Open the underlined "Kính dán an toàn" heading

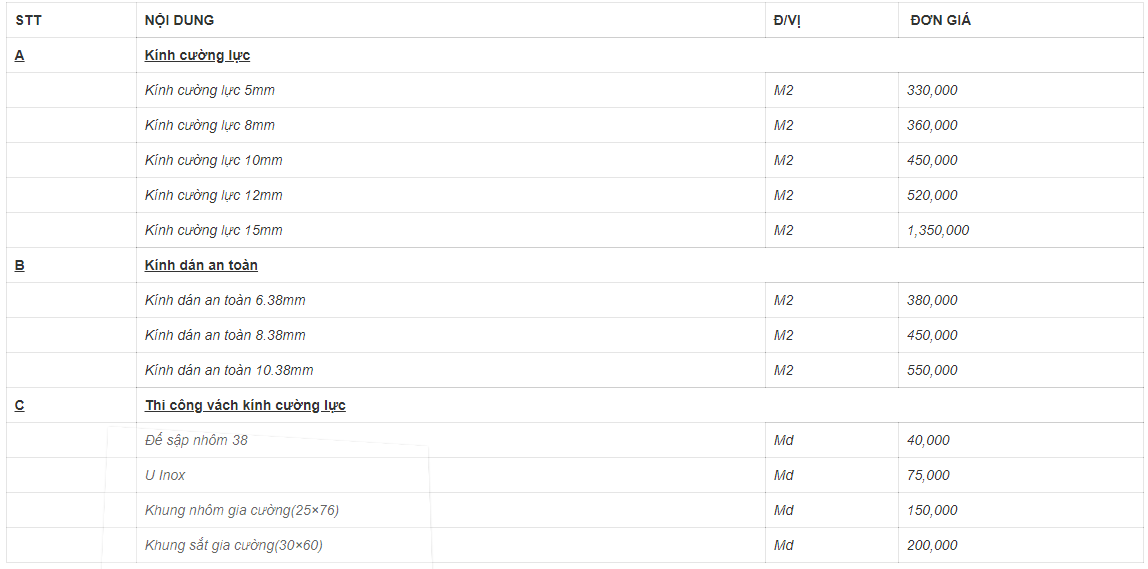[x=201, y=265]
